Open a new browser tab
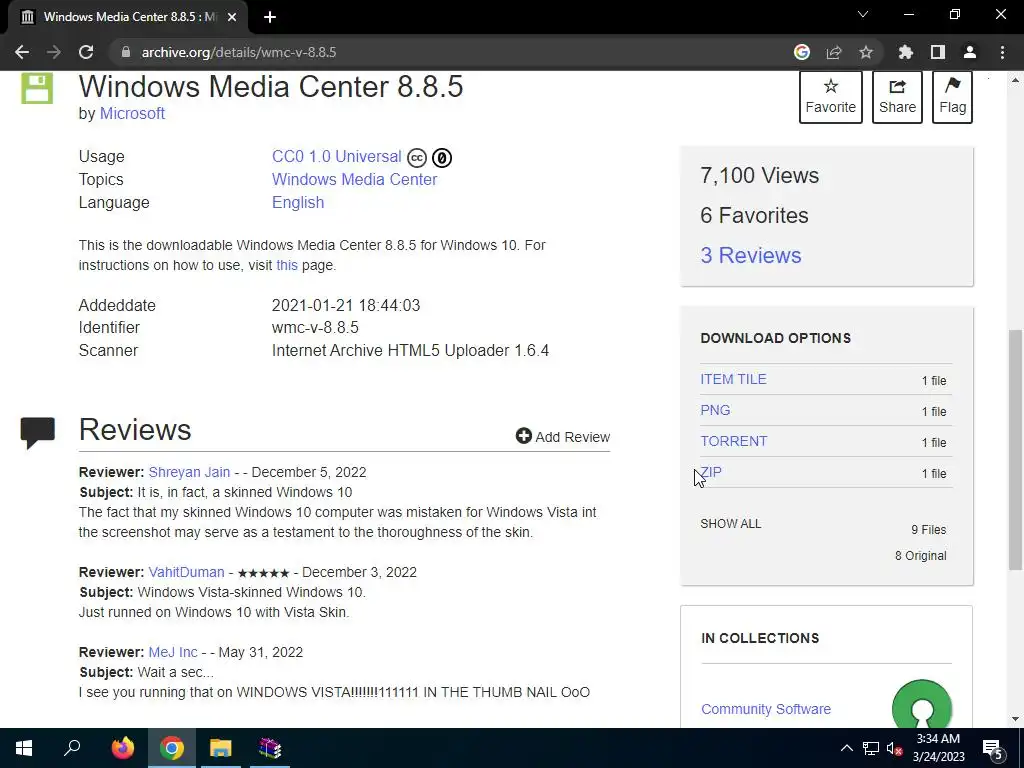Viewport: 1024px width, 768px height. (x=270, y=17)
